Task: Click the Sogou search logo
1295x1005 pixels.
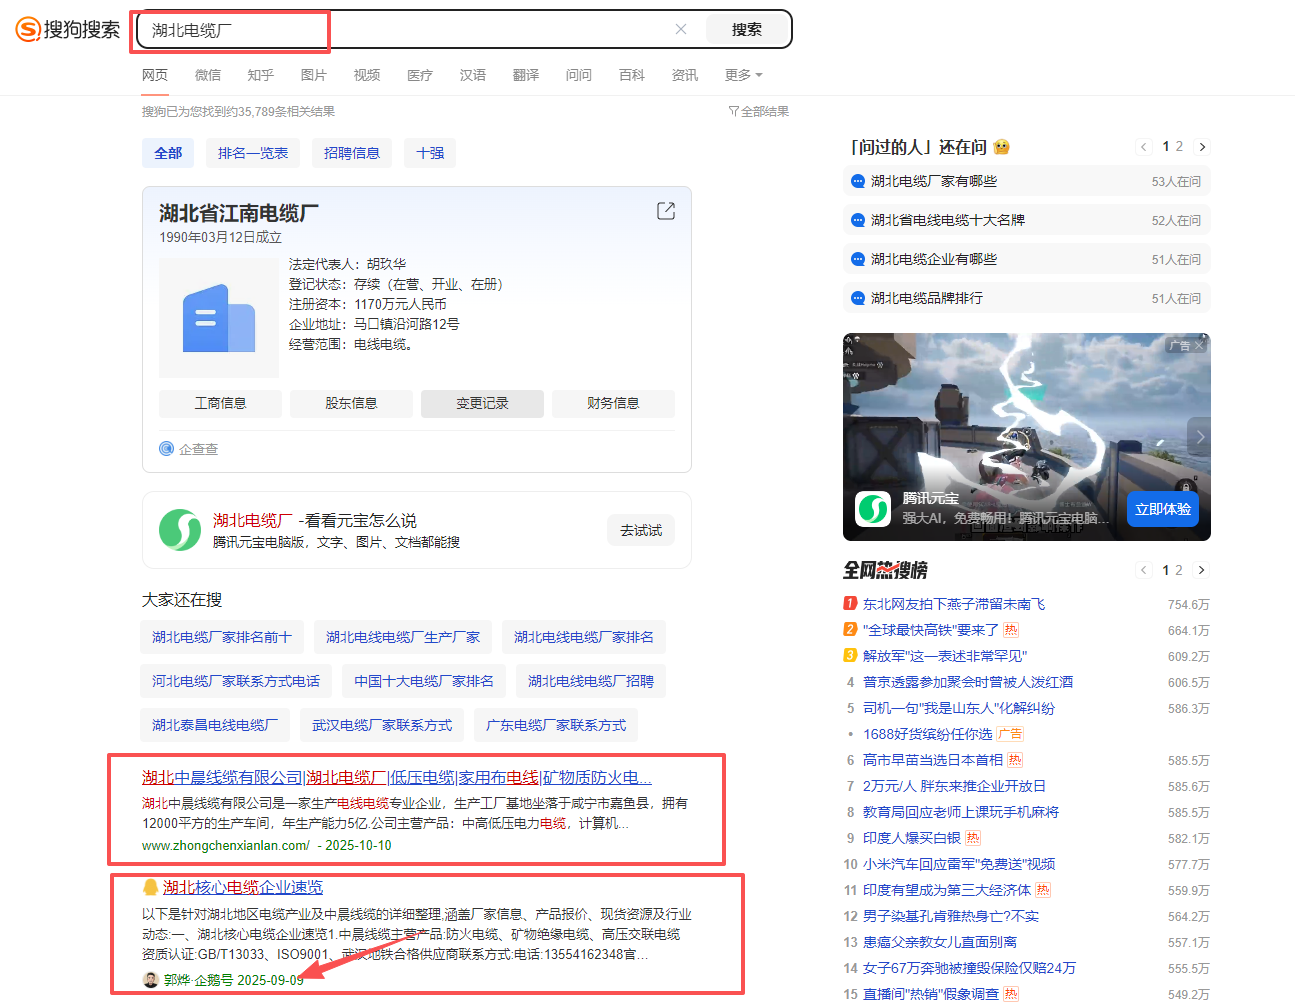Action: pos(67,29)
